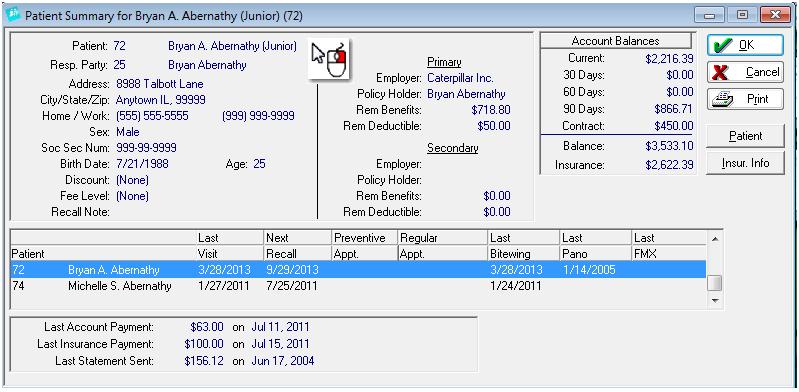Click the 1/14/2005 last pano date
Screen dimensions: 799x392
[x=589, y=270]
